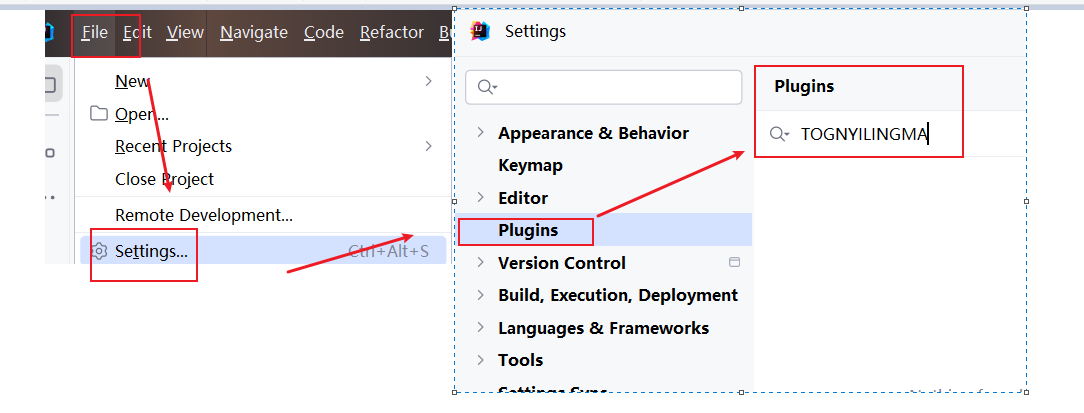Select Plugins in the settings tree
Viewport: 1084px width, 413px height.
tap(528, 230)
